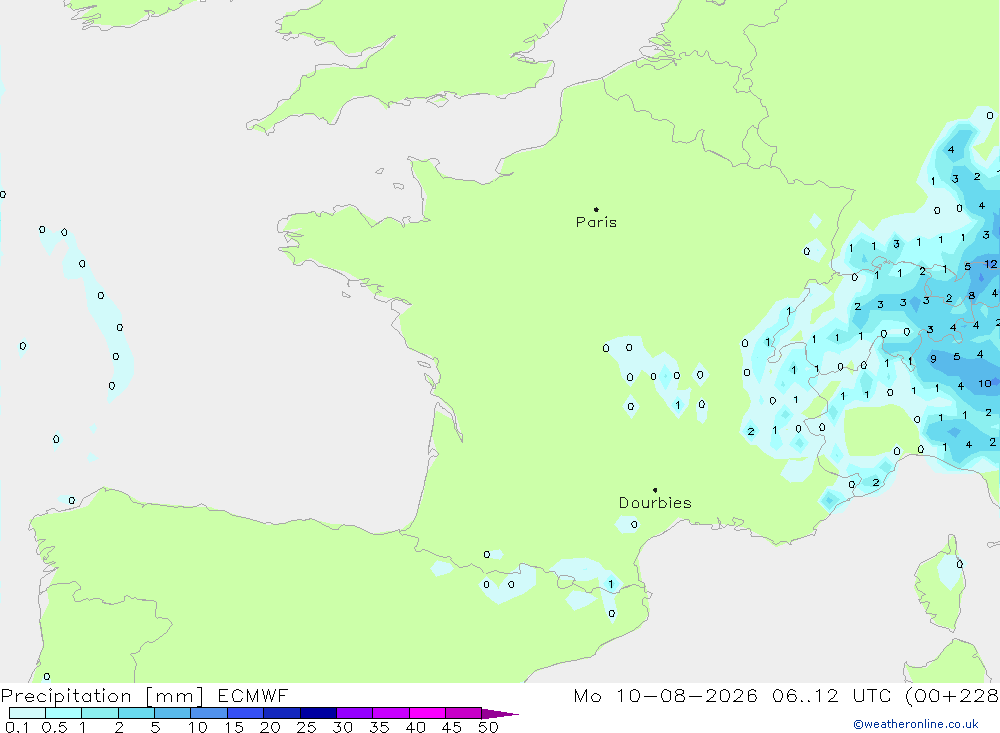Click the Paris city label
1000x733 pixels.
point(596,222)
